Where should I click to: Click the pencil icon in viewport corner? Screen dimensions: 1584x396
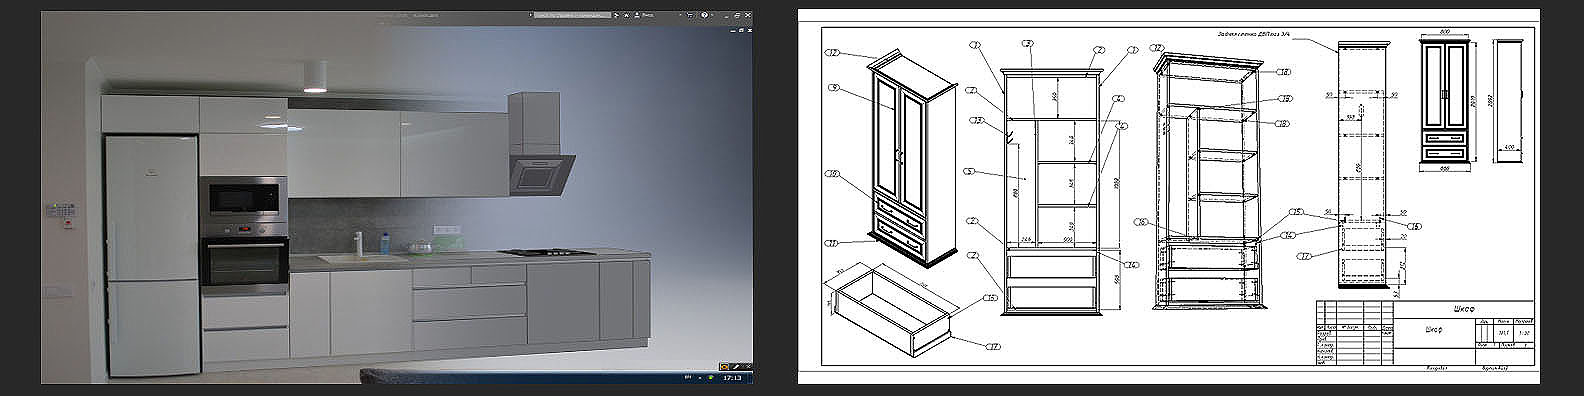[737, 366]
